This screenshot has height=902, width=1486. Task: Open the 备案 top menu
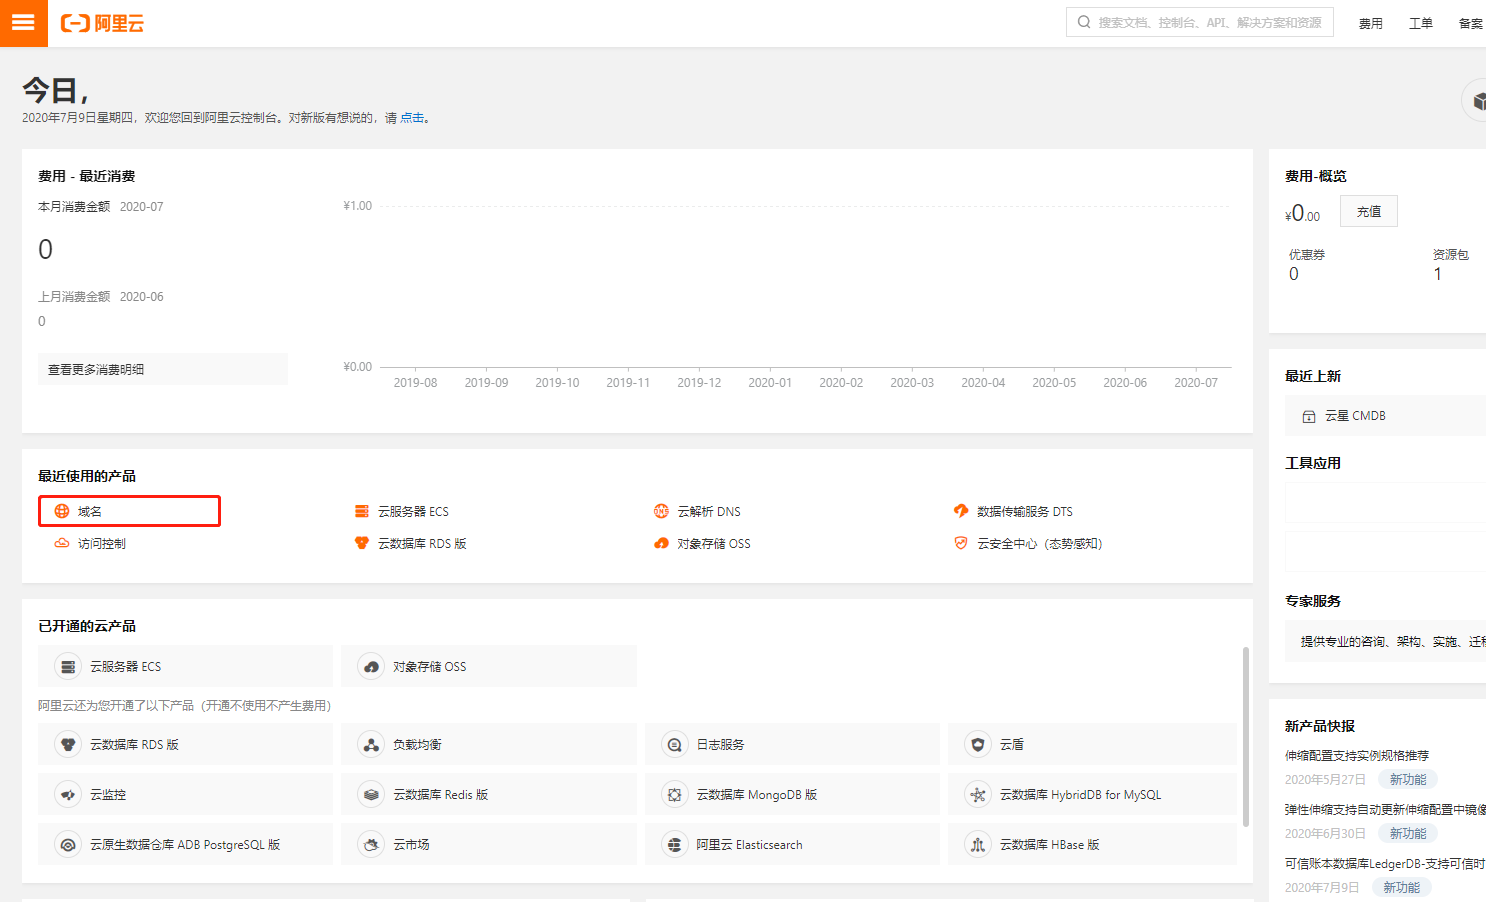1470,23
